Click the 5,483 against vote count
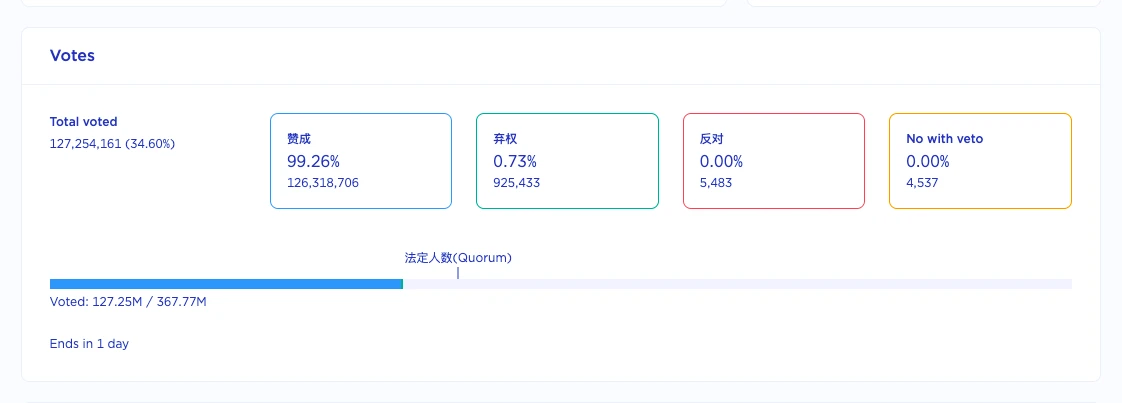Viewport: 1122px width, 403px height. [x=716, y=183]
